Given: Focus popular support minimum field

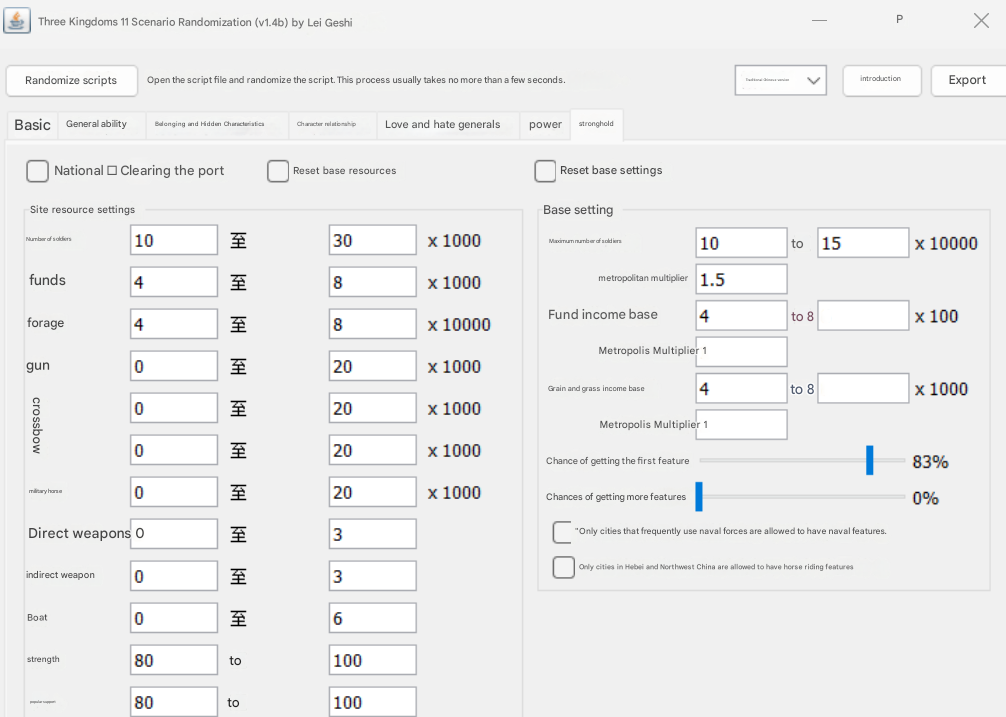Looking at the screenshot, I should click(174, 702).
